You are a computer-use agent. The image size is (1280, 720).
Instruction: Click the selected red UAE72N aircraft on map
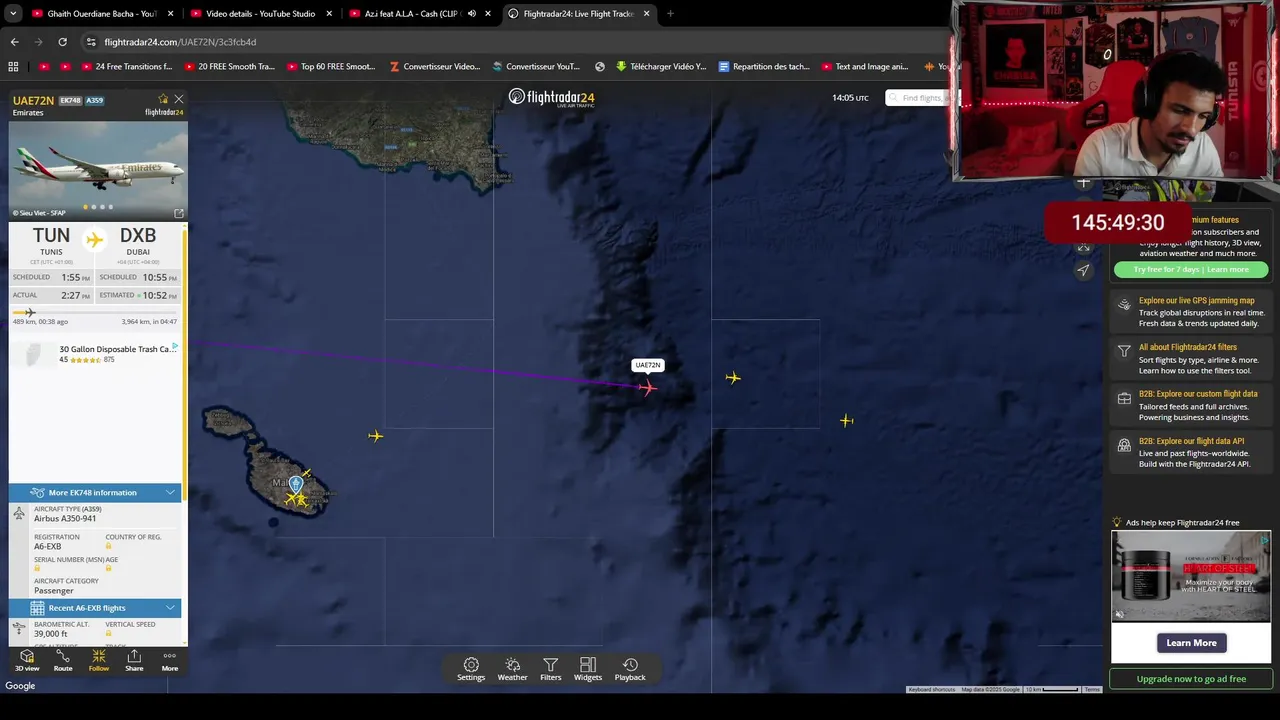648,387
